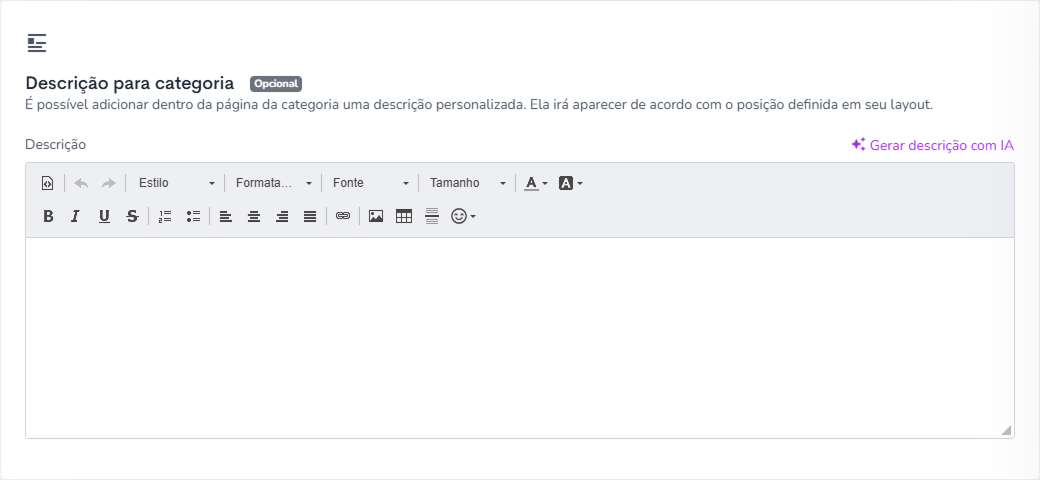The width and height of the screenshot is (1040, 480).
Task: Insert a hyperlink
Action: [343, 216]
